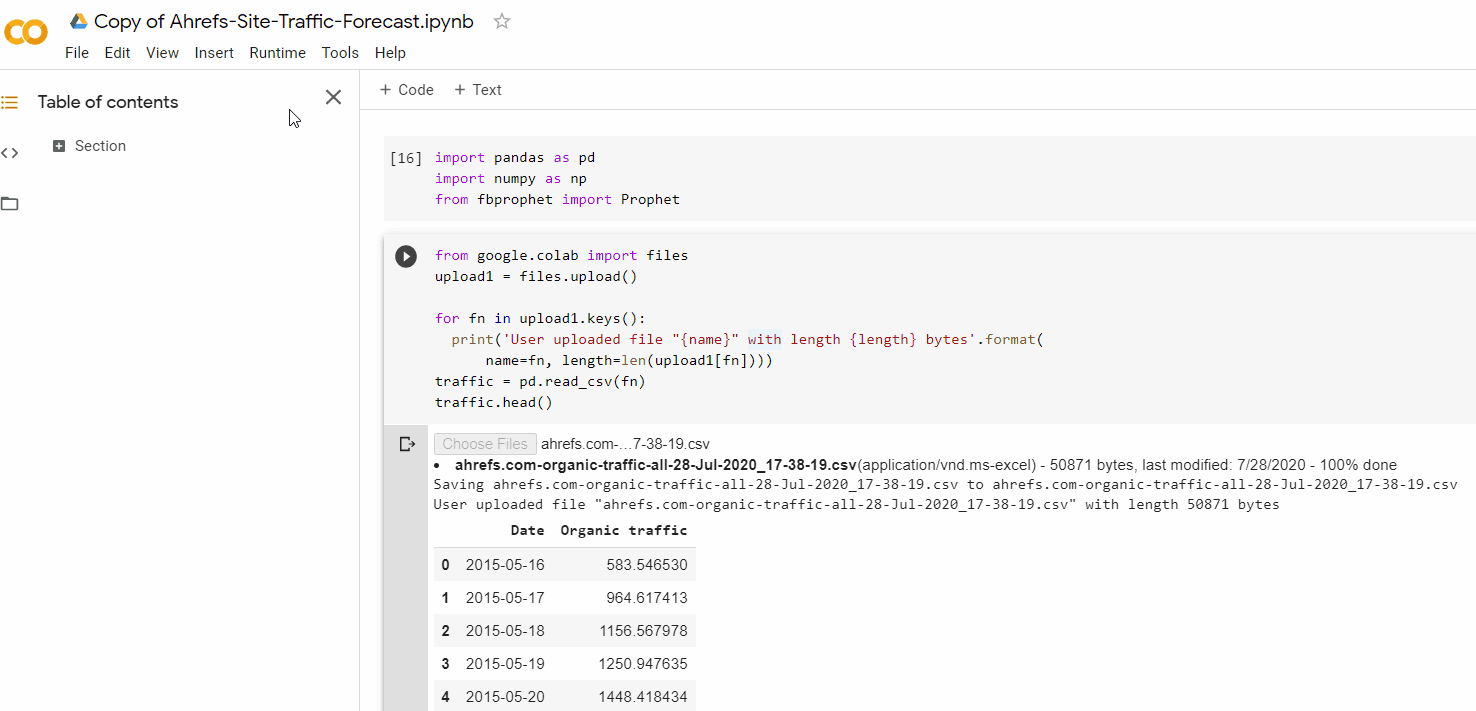This screenshot has height=711, width=1476.
Task: Open the Files folder sidebar icon
Action: pos(10,204)
